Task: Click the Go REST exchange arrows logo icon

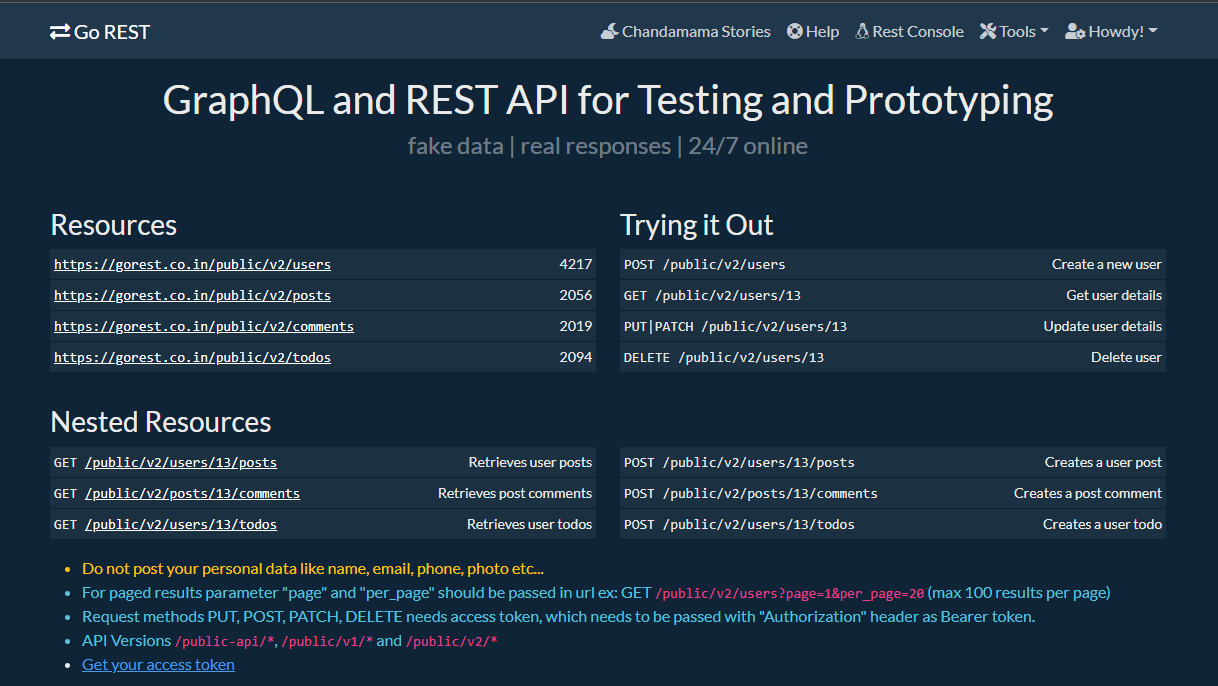Action: (x=60, y=32)
